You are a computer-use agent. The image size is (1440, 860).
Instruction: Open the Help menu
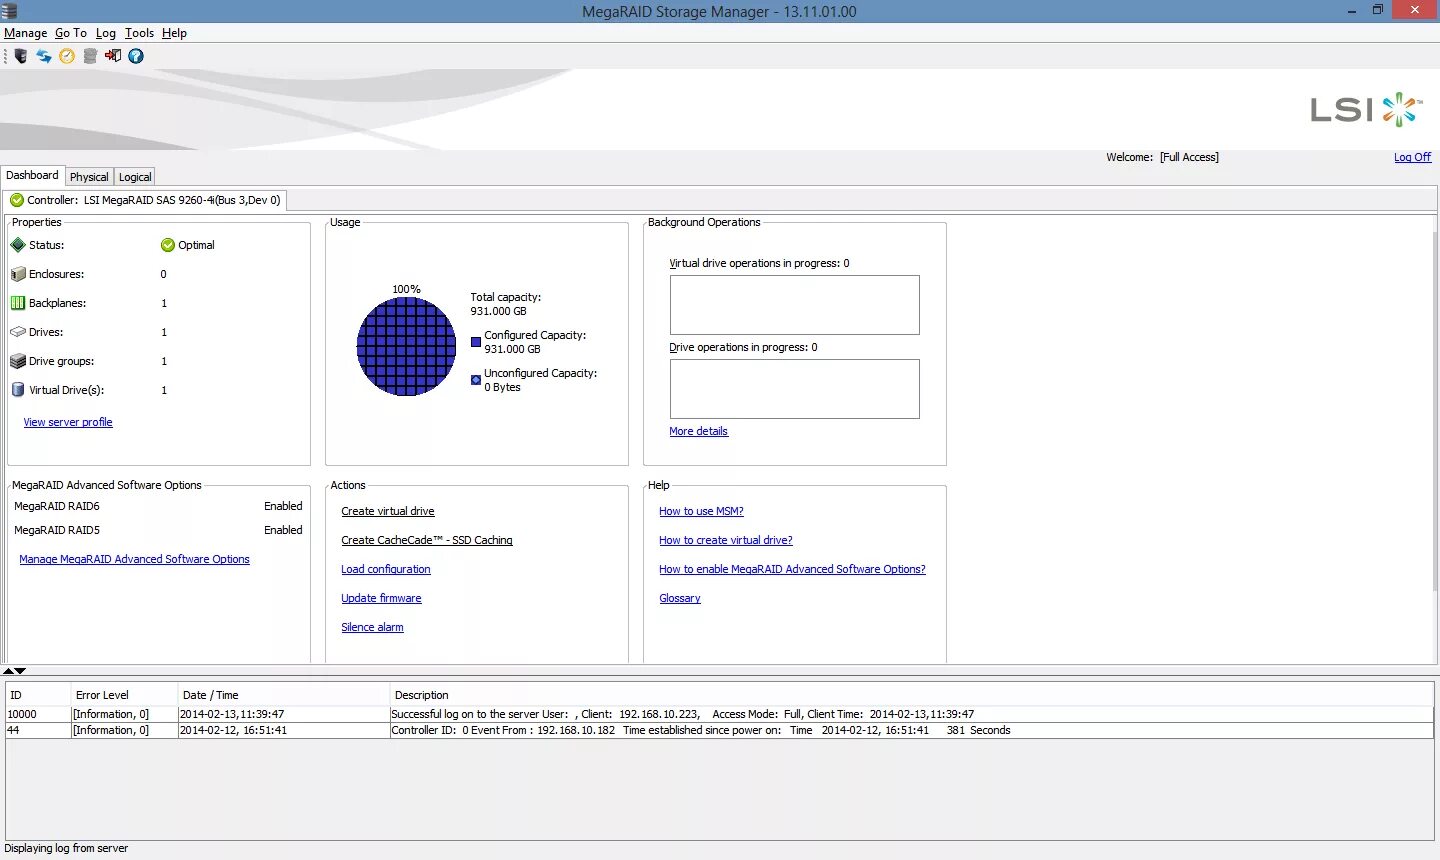pos(174,33)
